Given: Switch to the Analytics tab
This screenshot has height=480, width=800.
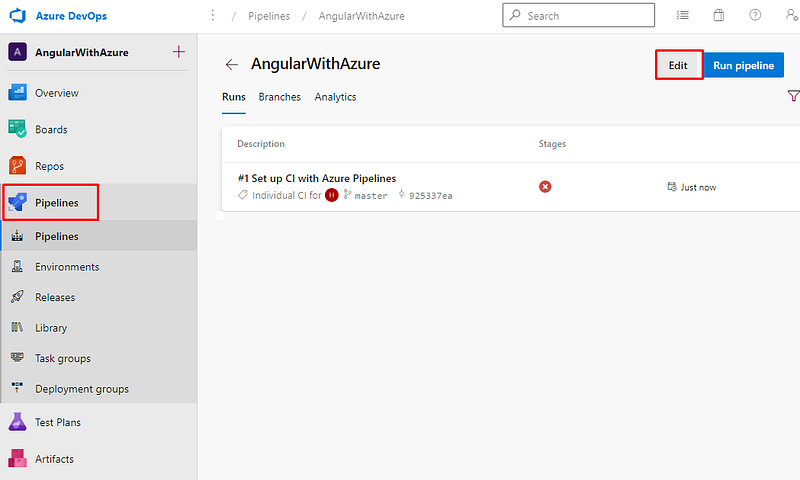Looking at the screenshot, I should coord(335,97).
